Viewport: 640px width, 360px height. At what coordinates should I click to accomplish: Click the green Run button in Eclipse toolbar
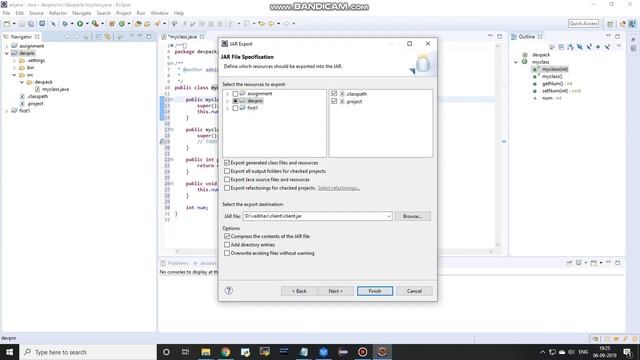(x=80, y=24)
